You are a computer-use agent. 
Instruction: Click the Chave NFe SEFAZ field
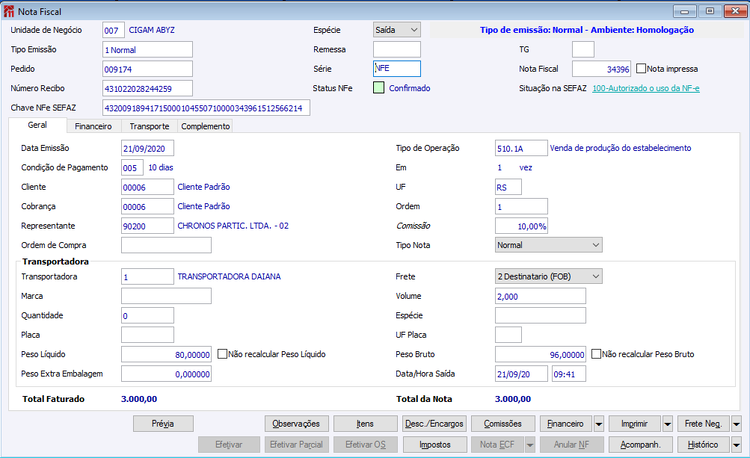coord(206,108)
